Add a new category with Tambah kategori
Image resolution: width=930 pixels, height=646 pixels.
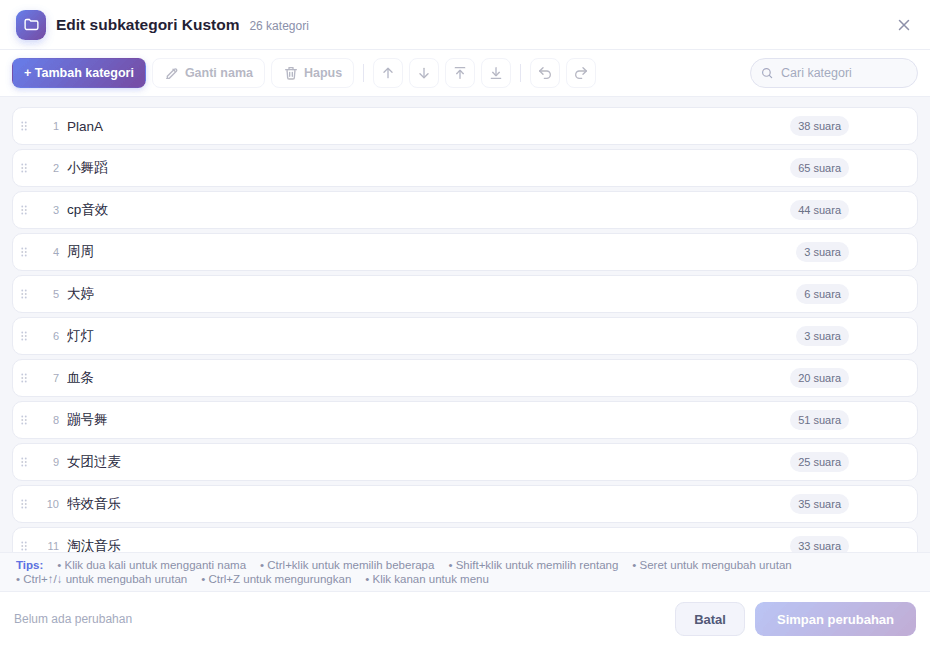tap(79, 73)
